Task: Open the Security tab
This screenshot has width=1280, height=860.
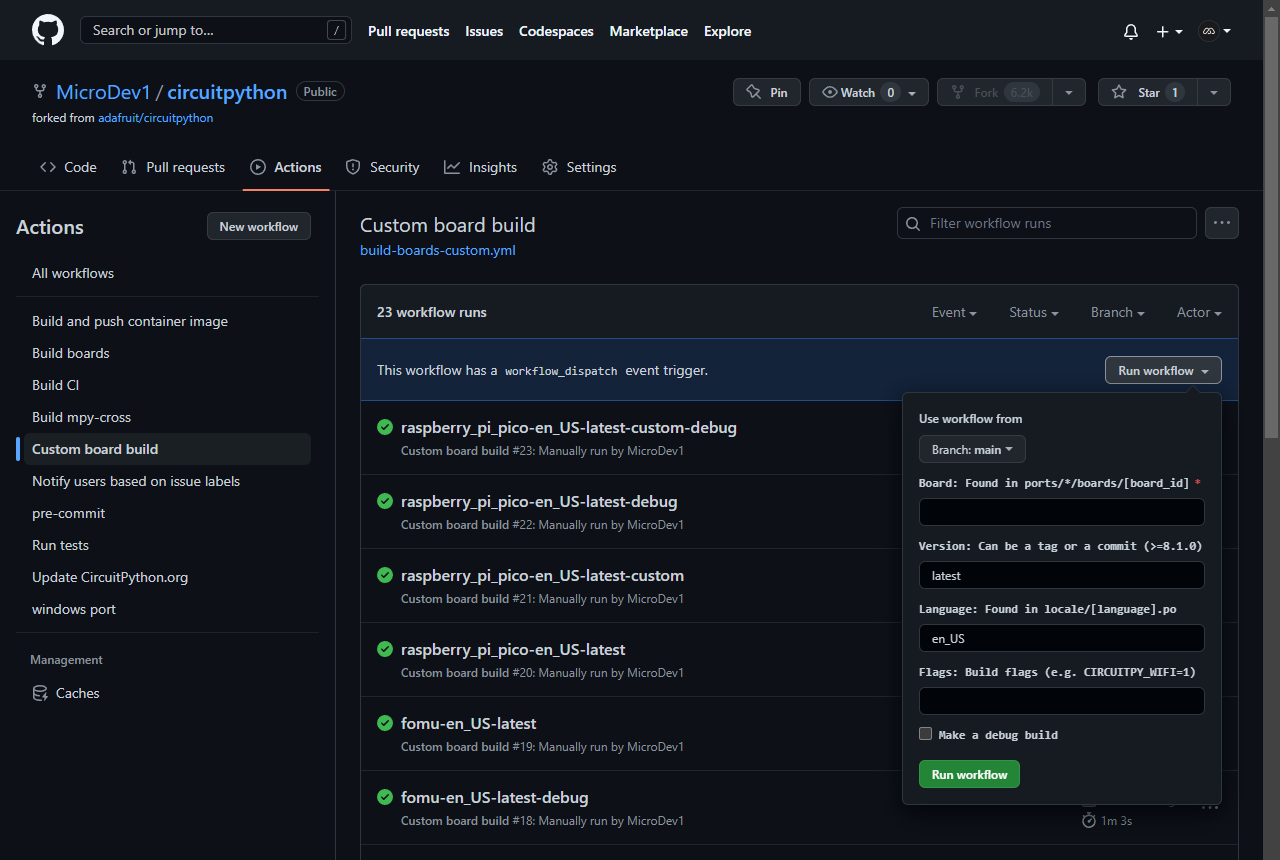Action: [x=382, y=167]
